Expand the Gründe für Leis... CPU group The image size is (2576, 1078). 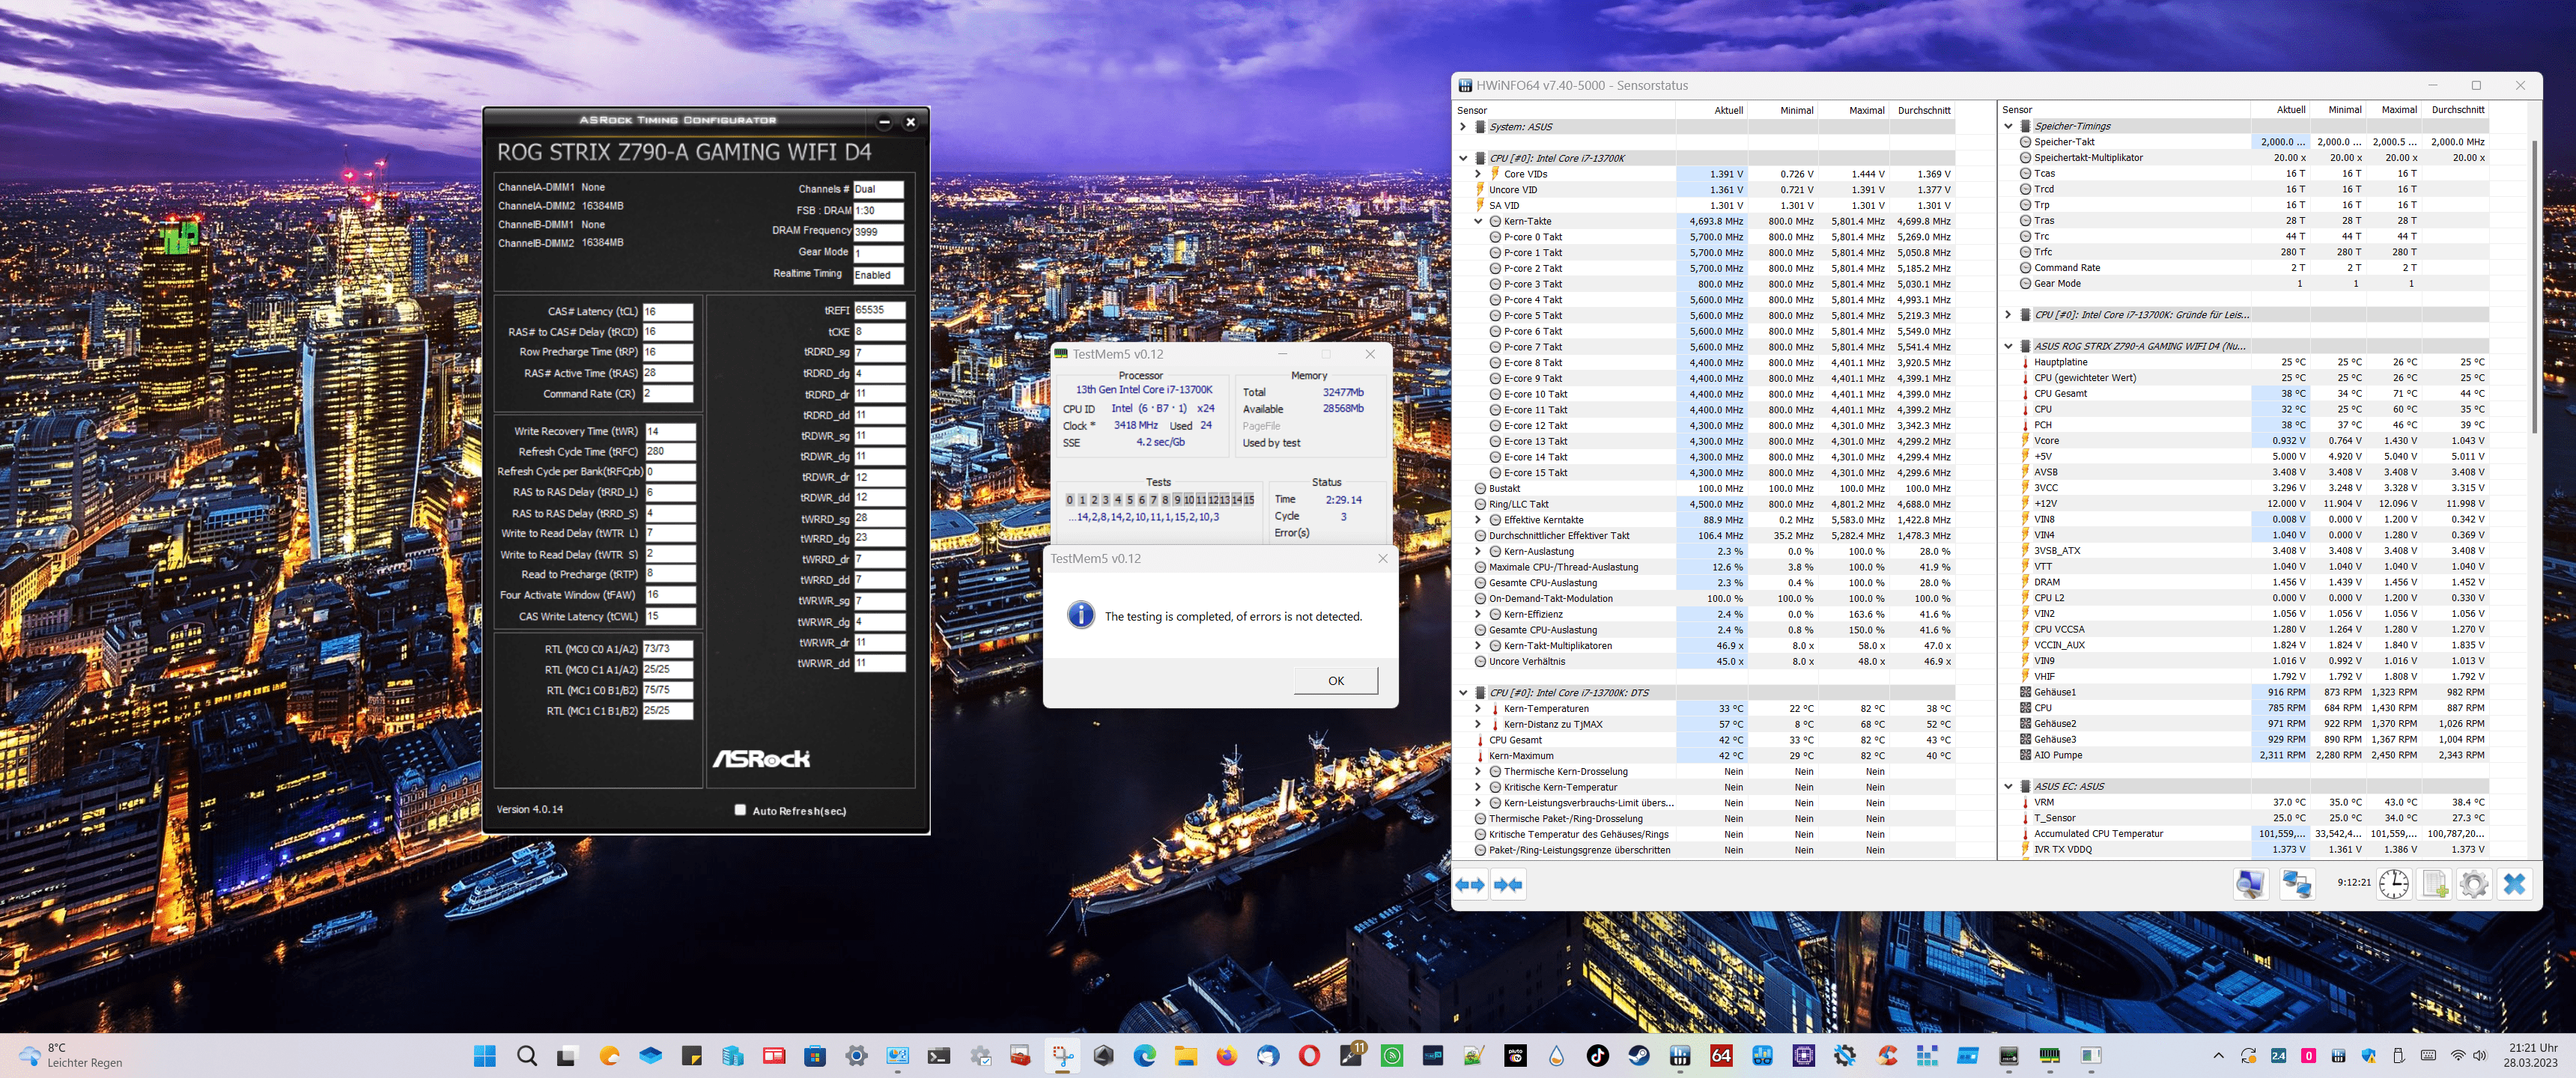click(2008, 314)
